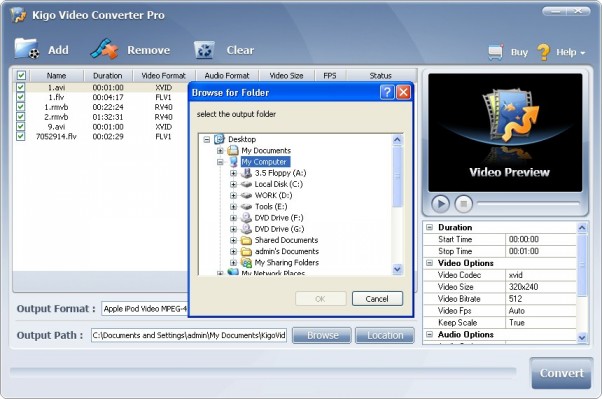Click the Add text label
602x399 pixels.
[58, 50]
